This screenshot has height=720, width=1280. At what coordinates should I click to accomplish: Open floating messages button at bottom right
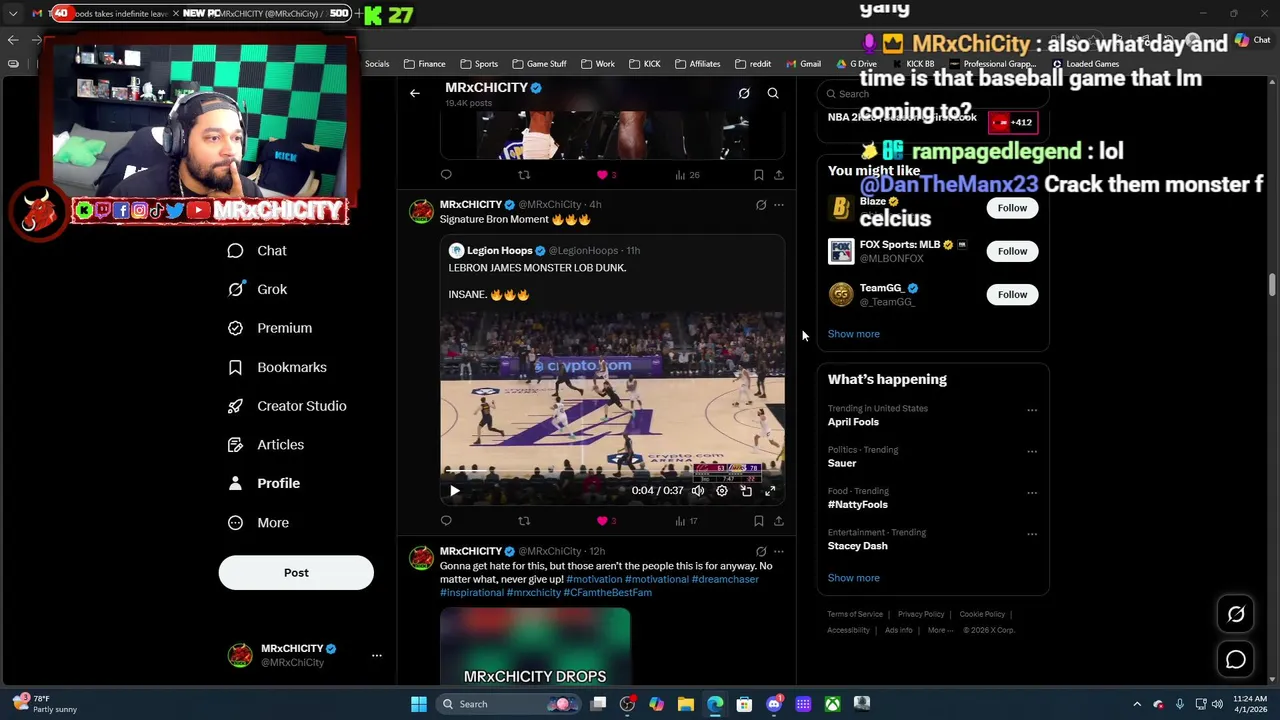click(x=1236, y=660)
